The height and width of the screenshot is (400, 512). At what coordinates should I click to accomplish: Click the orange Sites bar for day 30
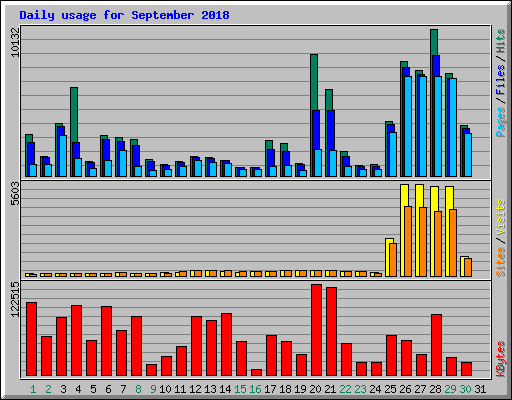point(468,267)
